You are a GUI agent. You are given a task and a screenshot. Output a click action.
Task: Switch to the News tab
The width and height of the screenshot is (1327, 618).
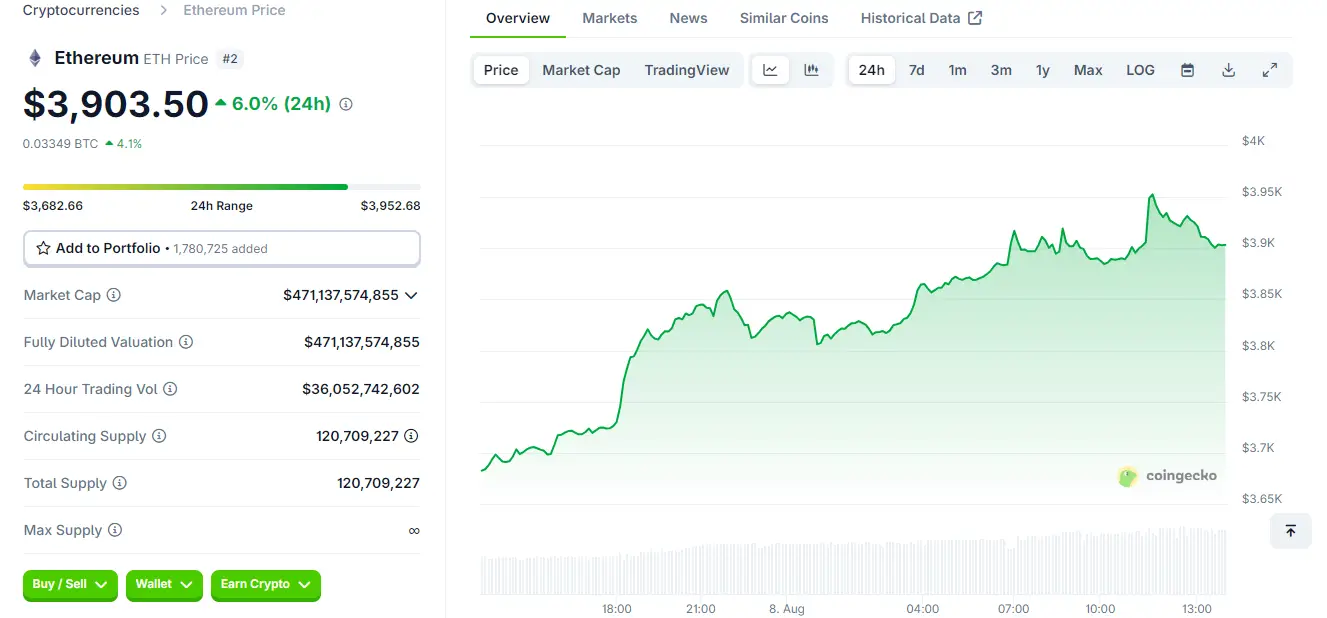tap(689, 18)
